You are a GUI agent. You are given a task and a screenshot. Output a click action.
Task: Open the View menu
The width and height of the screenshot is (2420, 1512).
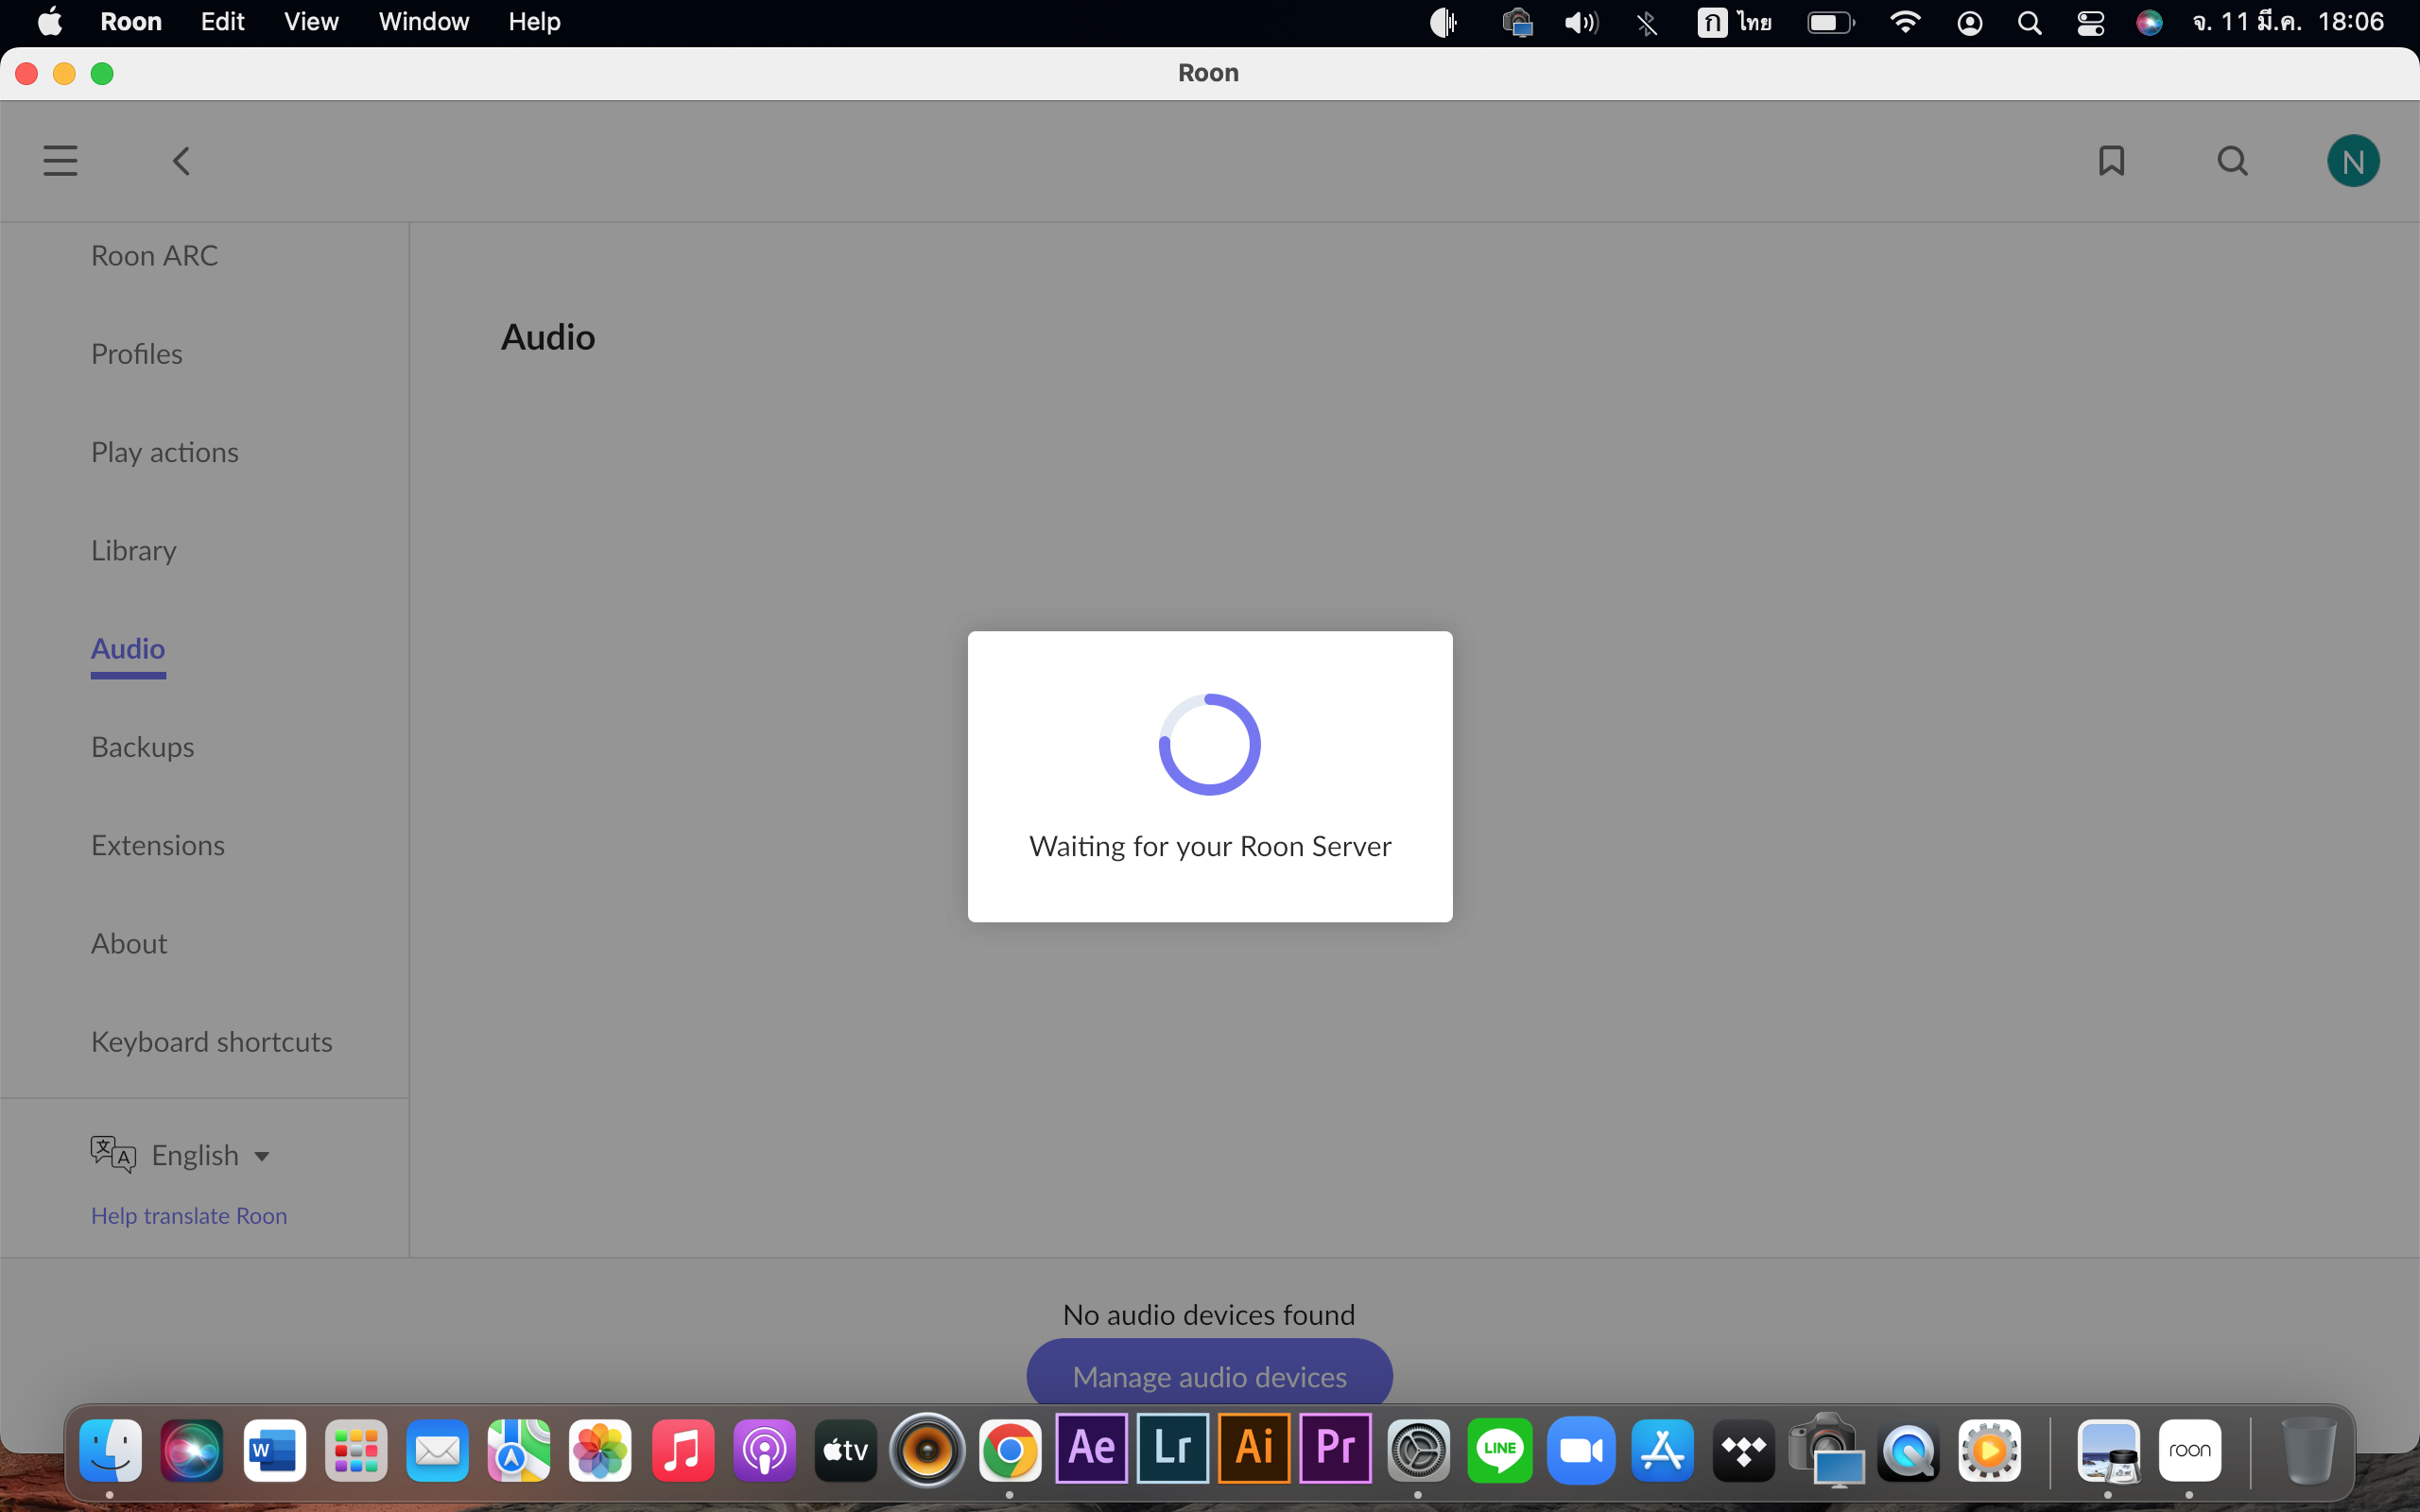pos(311,22)
